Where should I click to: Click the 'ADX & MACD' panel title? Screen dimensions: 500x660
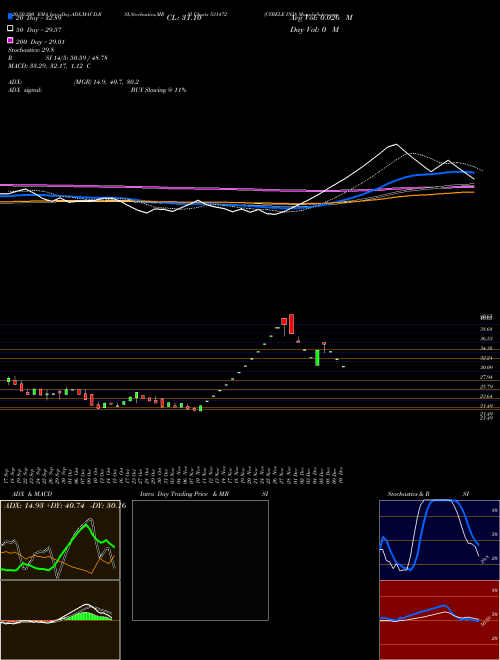[32, 494]
